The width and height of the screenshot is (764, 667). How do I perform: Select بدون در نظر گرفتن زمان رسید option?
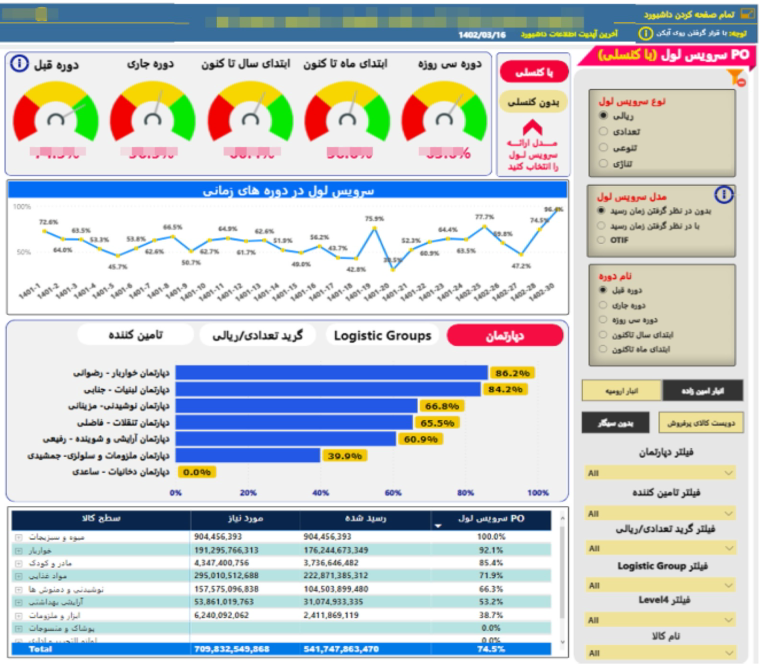tap(601, 210)
